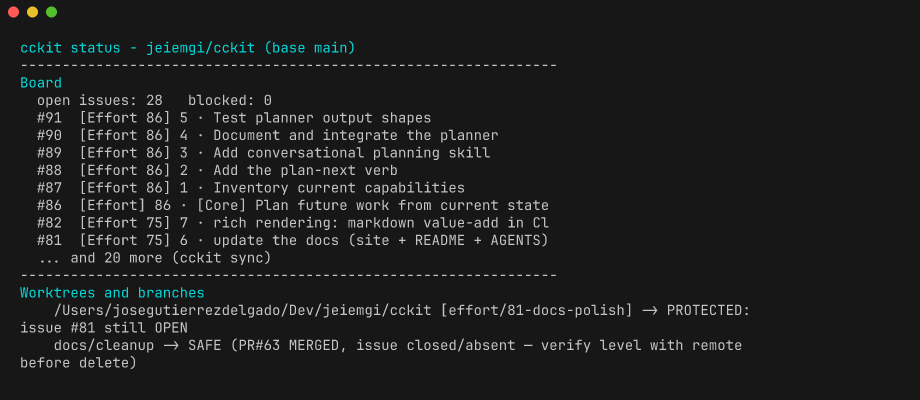Click issue #82 rich rendering line

[x=293, y=223]
